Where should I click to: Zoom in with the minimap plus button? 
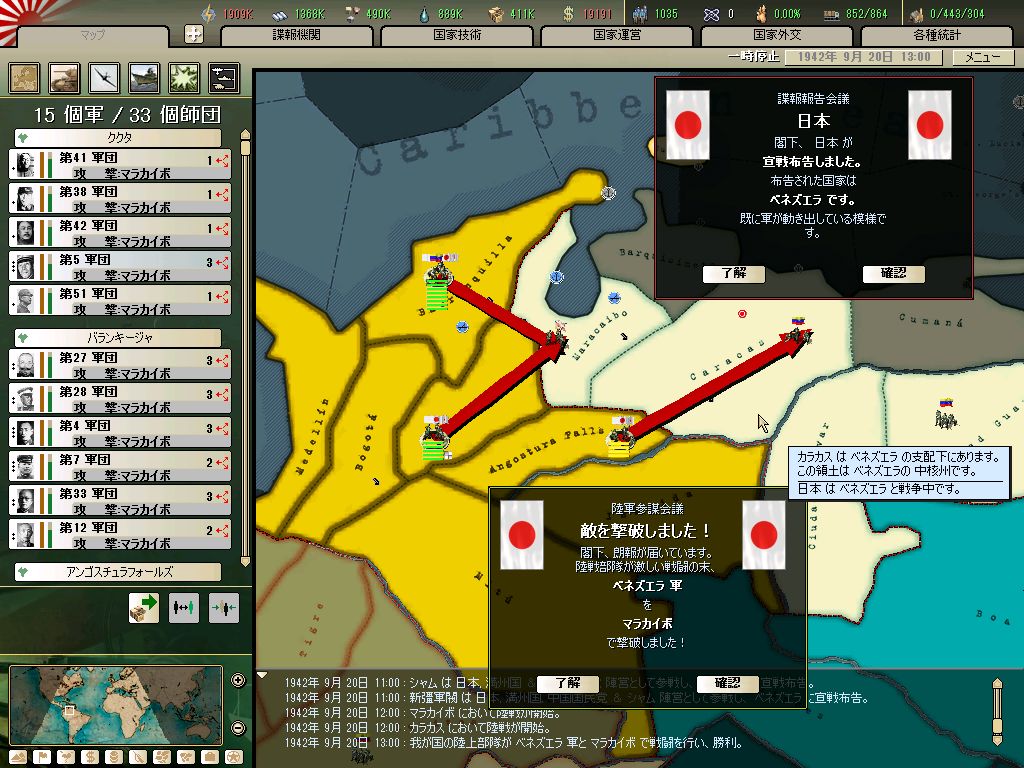pyautogui.click(x=238, y=680)
